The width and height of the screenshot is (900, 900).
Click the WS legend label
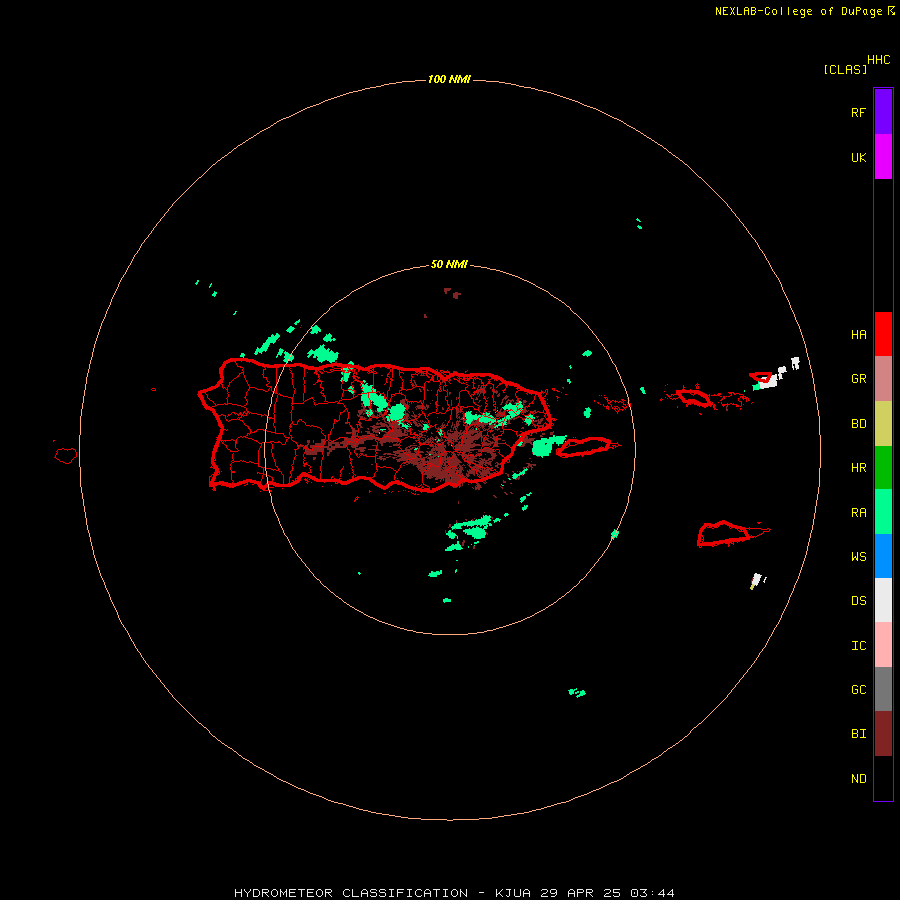[x=858, y=557]
